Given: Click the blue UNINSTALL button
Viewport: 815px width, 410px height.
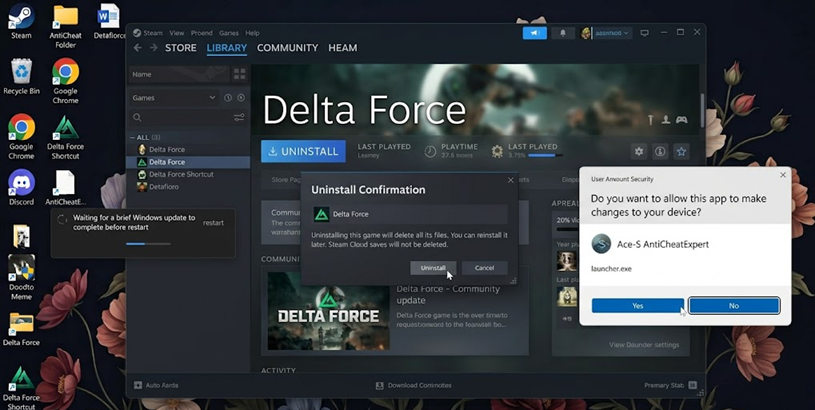Looking at the screenshot, I should 303,151.
